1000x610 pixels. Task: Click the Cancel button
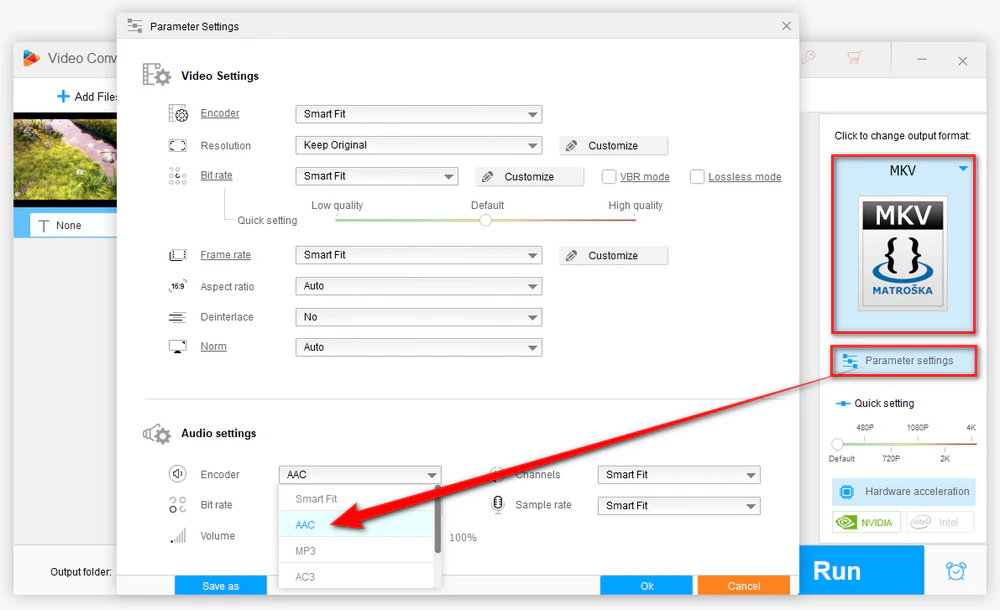[744, 585]
